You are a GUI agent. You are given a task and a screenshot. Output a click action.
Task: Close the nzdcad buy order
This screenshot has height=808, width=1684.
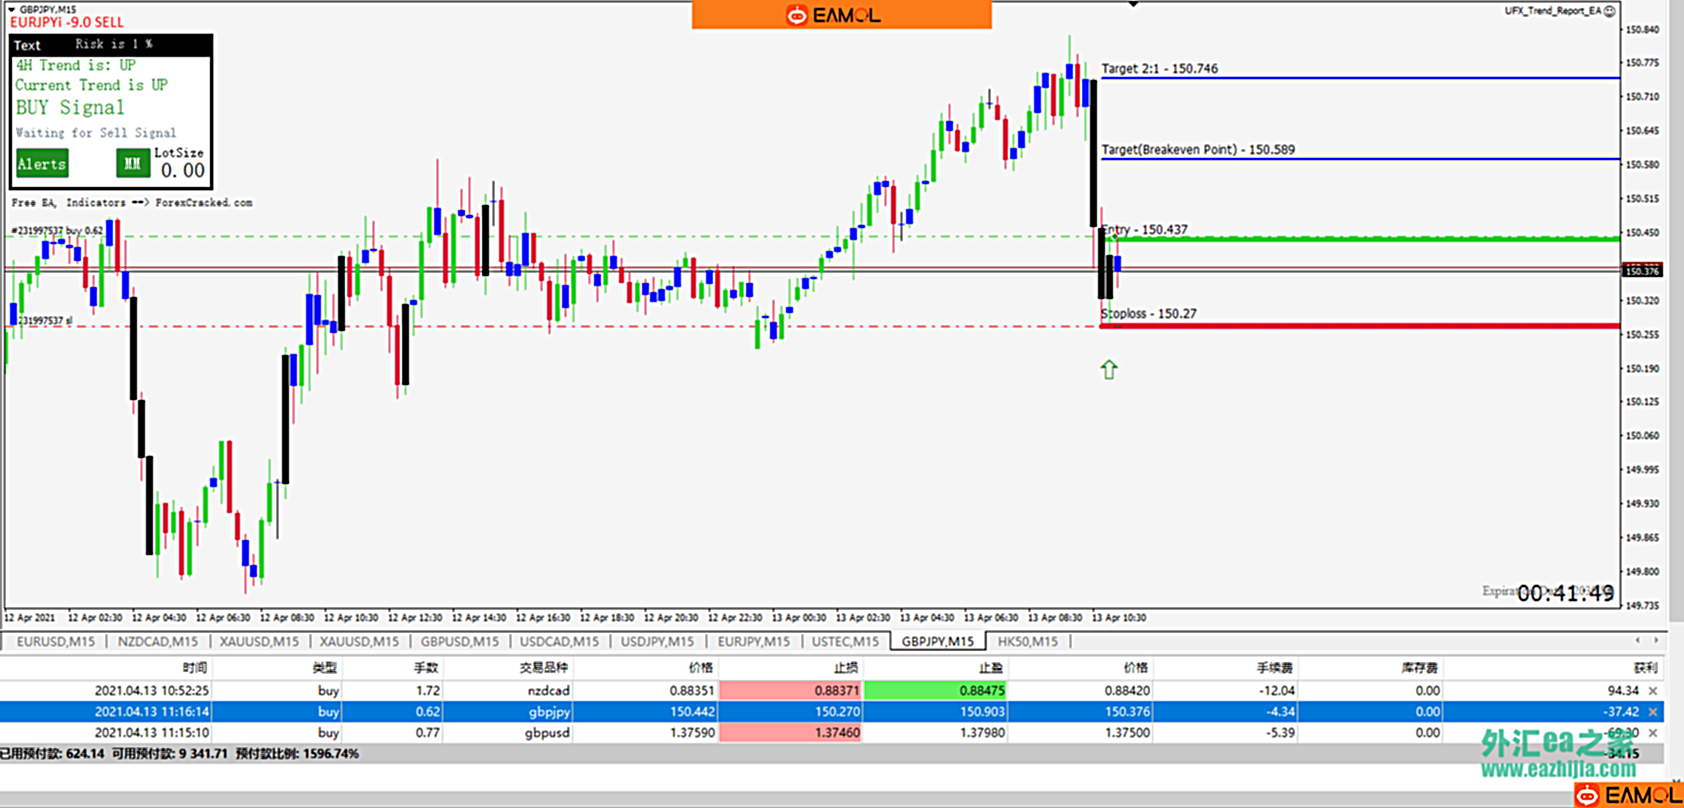(x=1652, y=691)
